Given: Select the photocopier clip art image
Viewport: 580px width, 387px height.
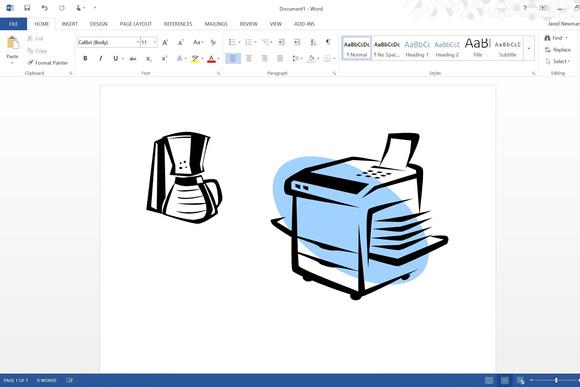Looking at the screenshot, I should pos(359,216).
